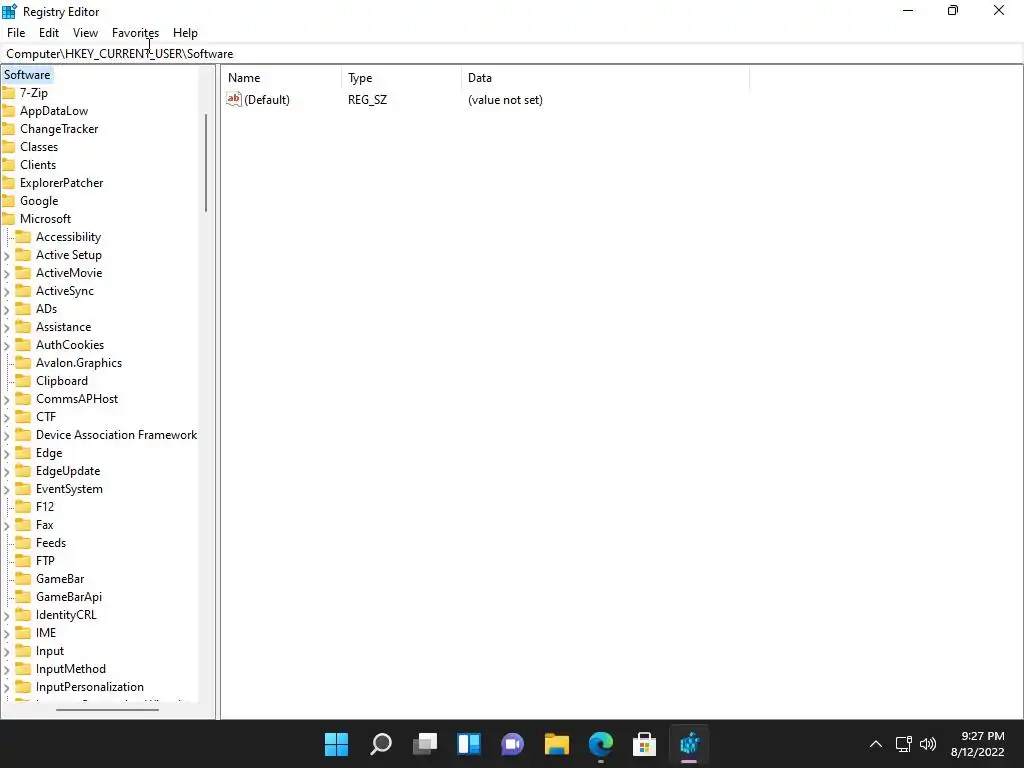Click the FTP key folder icon

pyautogui.click(x=23, y=560)
